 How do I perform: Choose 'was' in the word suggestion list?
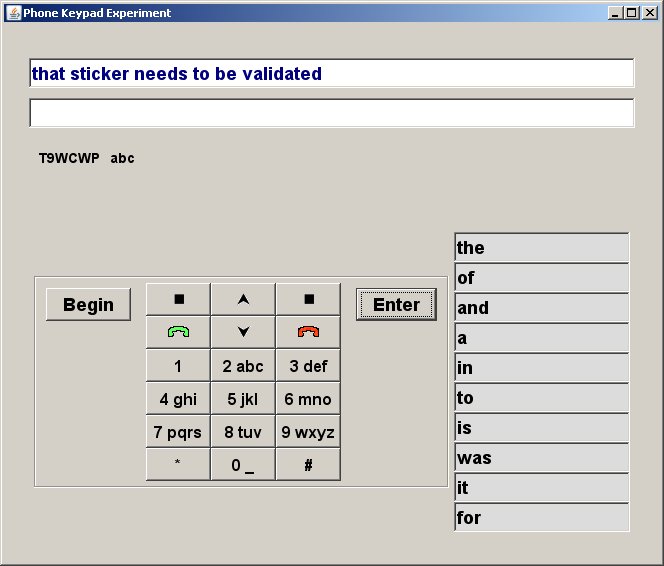(x=541, y=458)
